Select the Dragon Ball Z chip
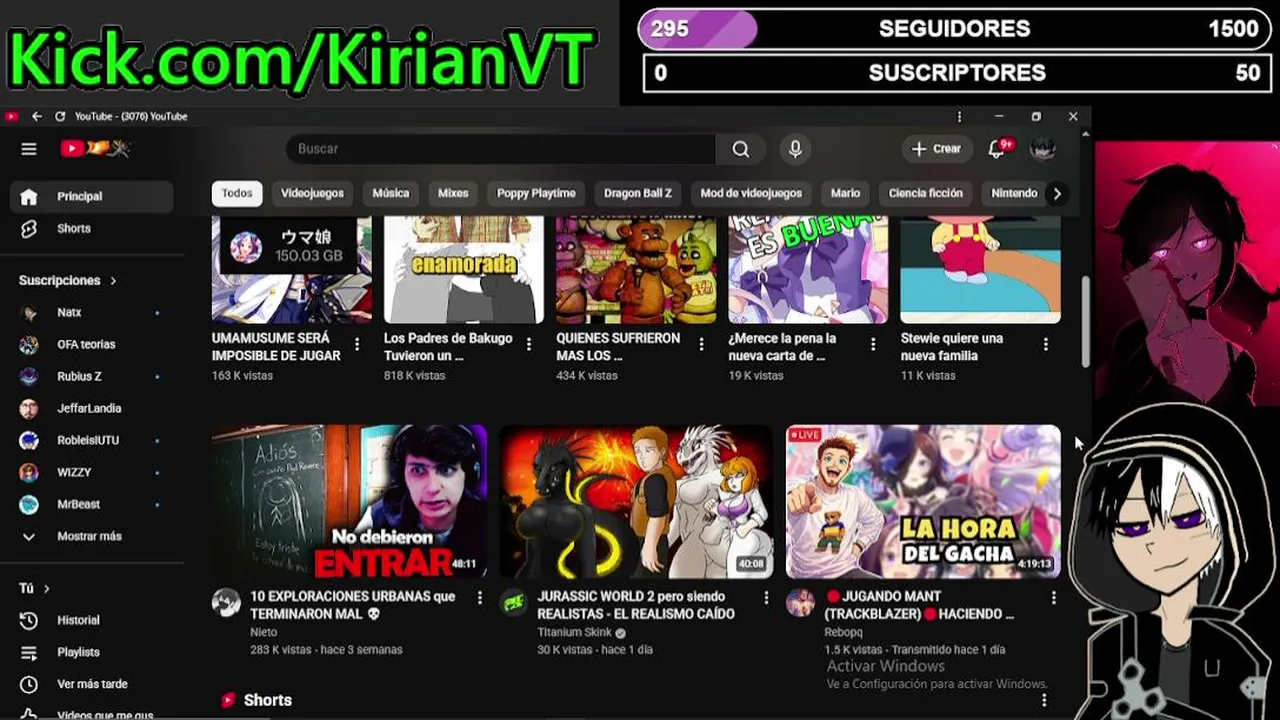This screenshot has width=1280, height=720. pos(638,193)
